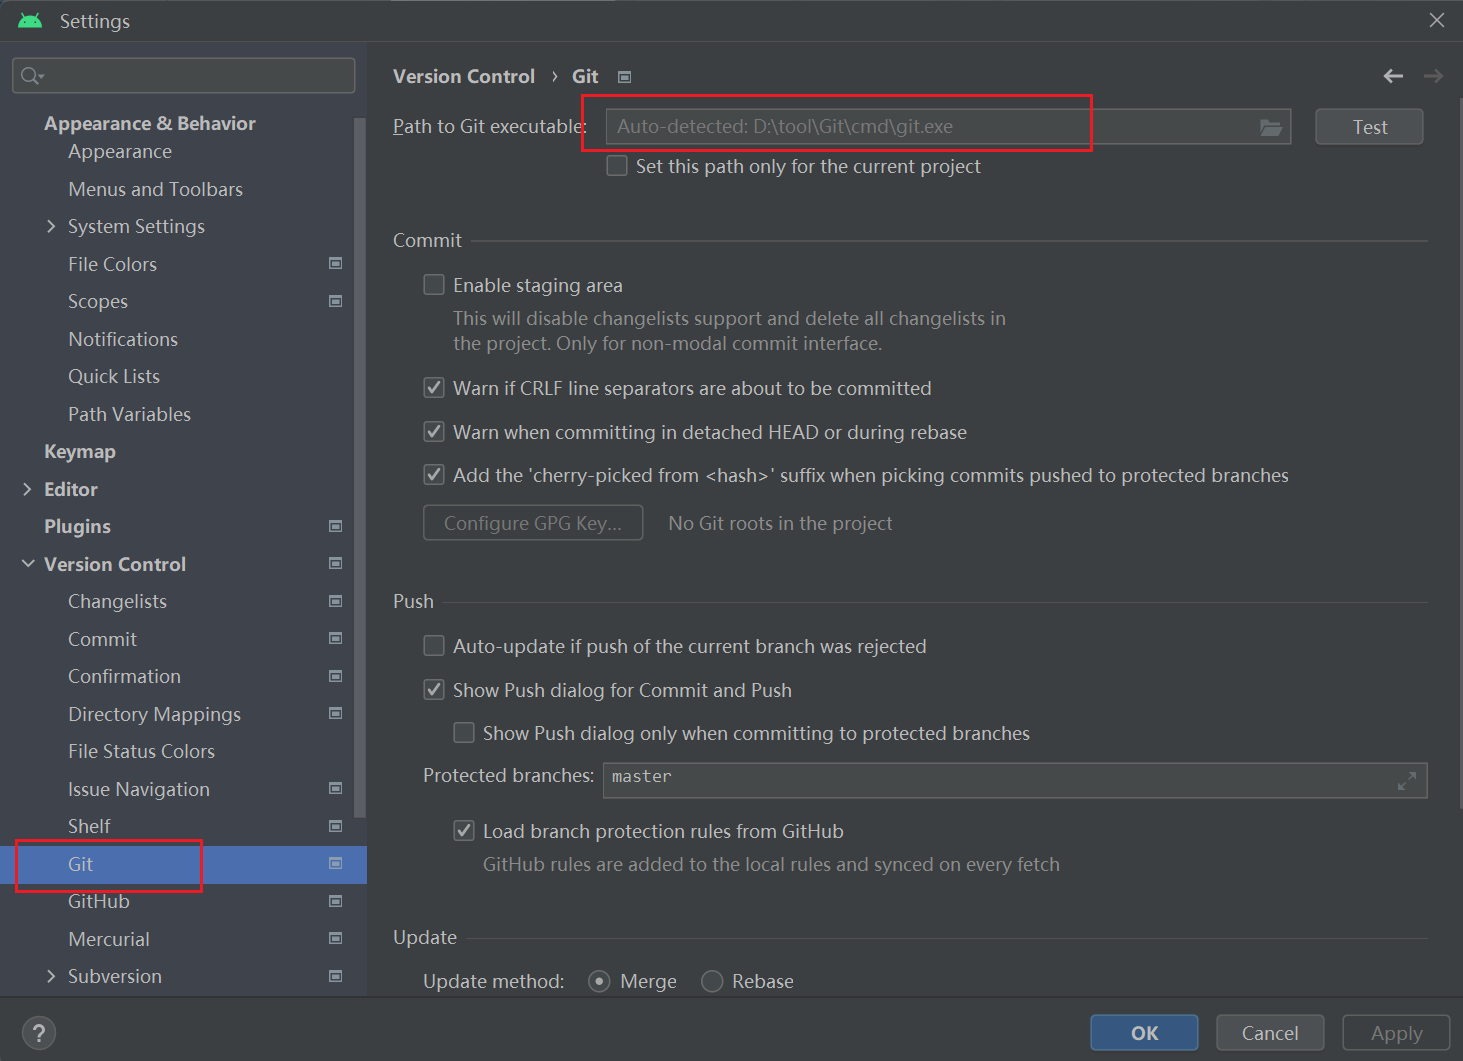
Task: Click the project-level icon beside Plugins
Action: pos(336,526)
